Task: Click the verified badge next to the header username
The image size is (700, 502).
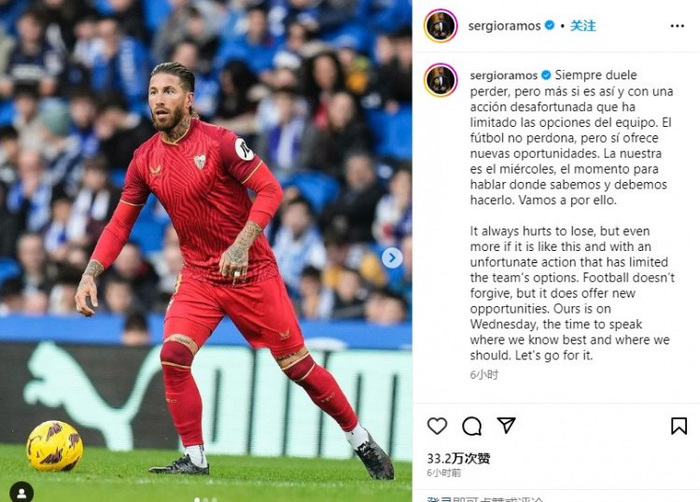Action: [550, 25]
